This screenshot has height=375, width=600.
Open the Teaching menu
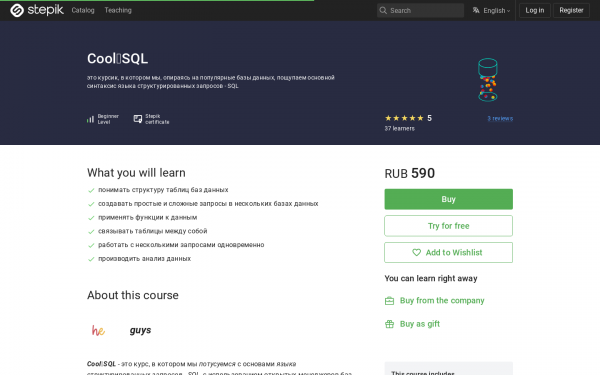pyautogui.click(x=118, y=10)
